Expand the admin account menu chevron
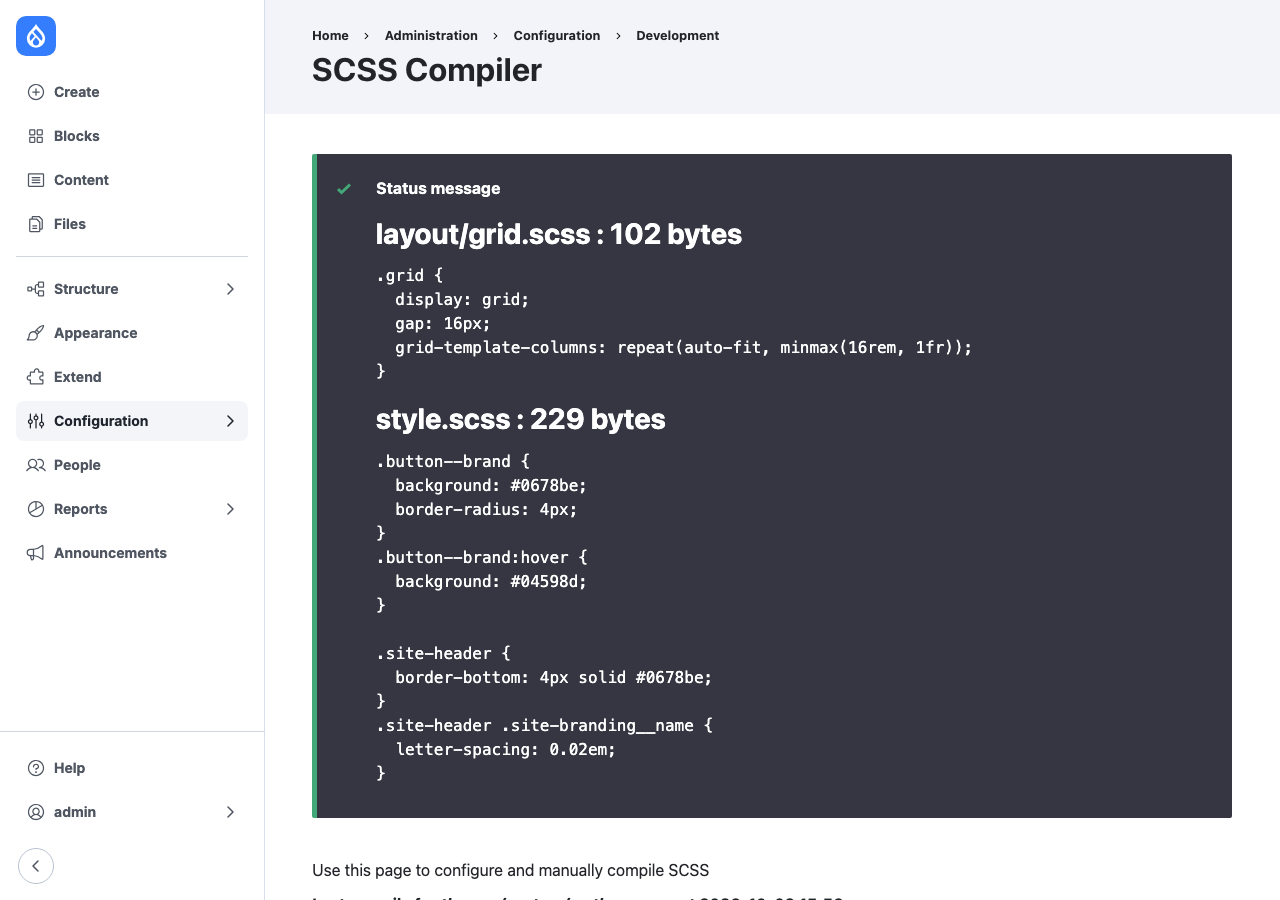 click(x=230, y=812)
